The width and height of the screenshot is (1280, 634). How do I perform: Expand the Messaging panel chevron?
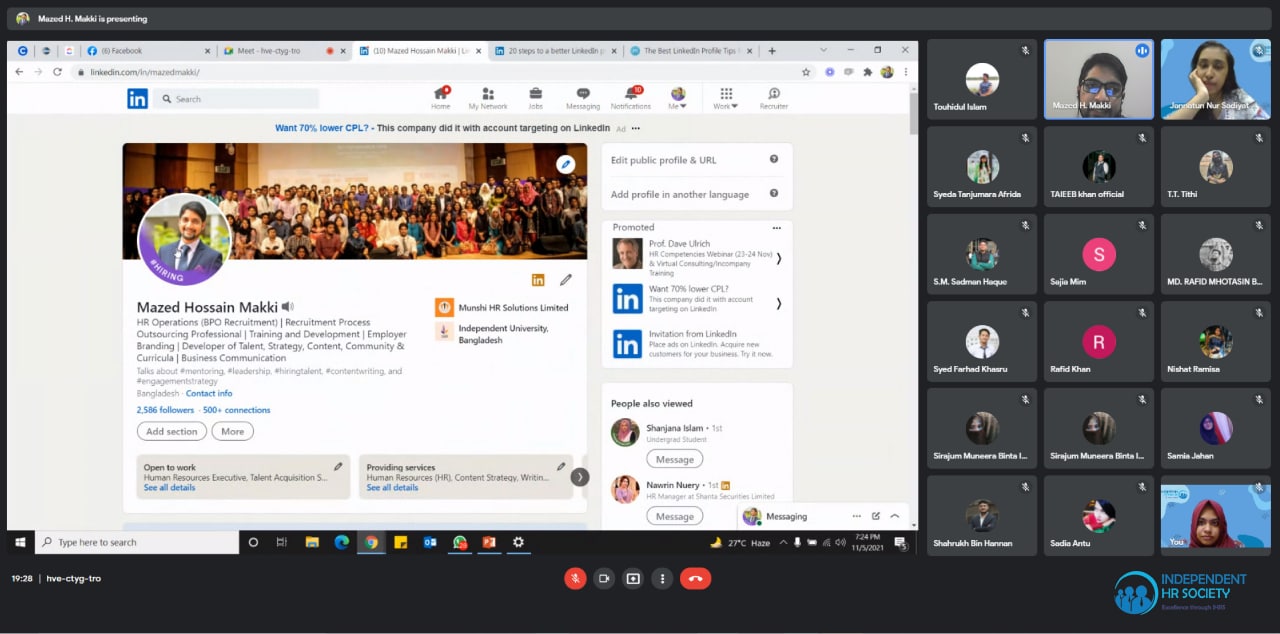point(895,516)
